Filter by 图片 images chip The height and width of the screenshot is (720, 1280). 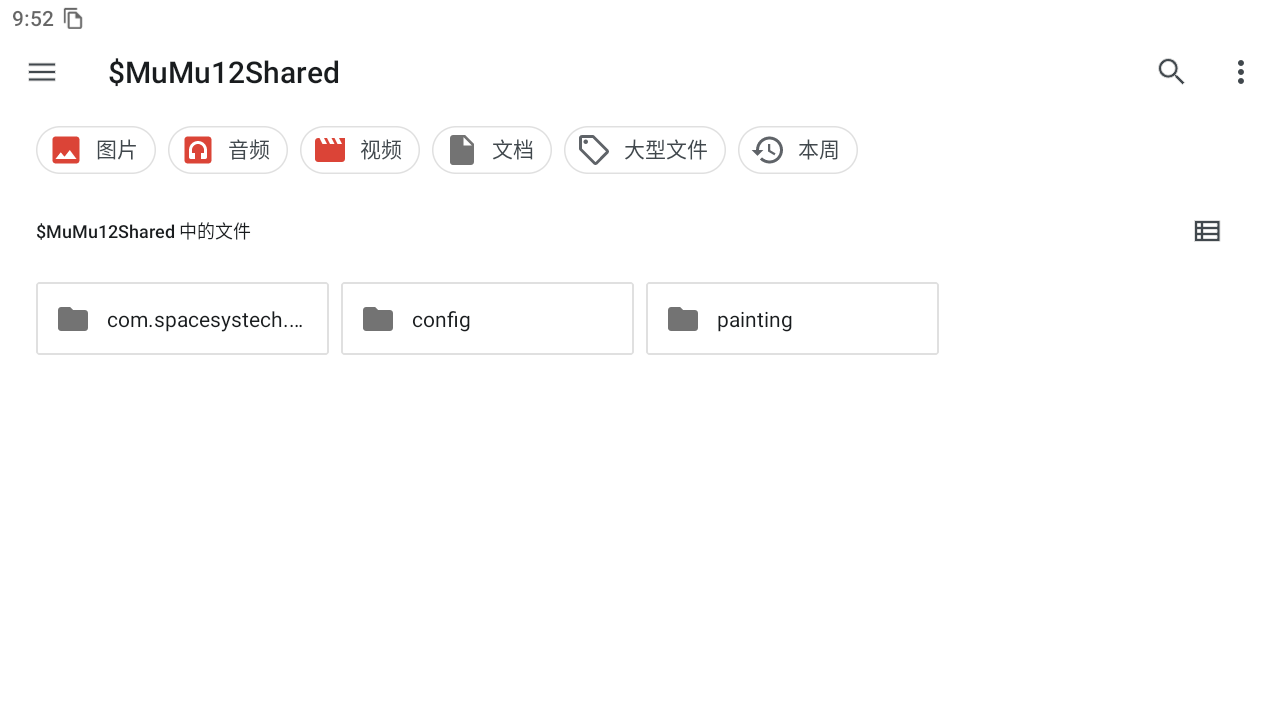click(x=96, y=150)
